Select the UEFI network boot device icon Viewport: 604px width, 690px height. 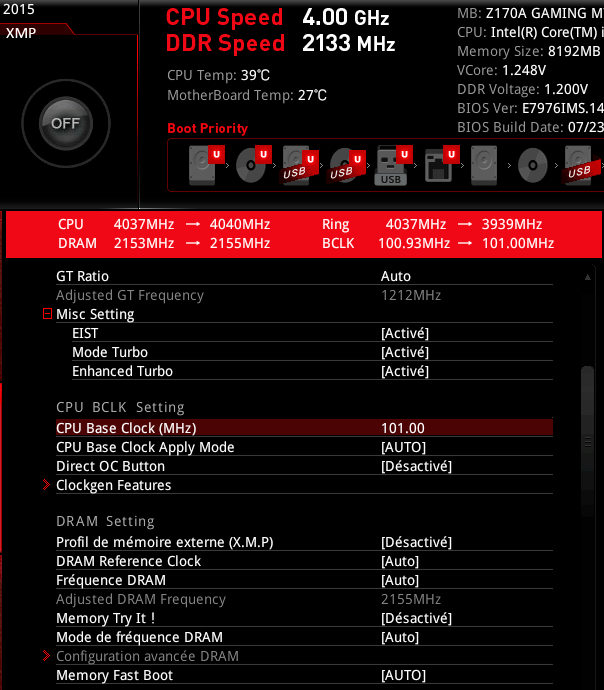(442, 165)
